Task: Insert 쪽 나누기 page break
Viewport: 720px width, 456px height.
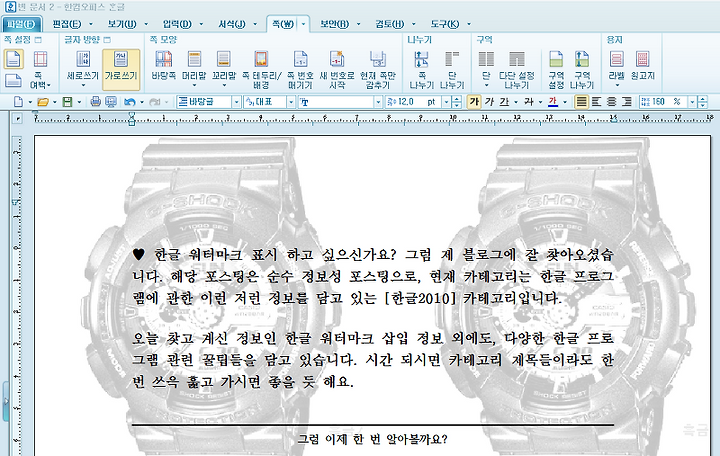Action: point(421,69)
